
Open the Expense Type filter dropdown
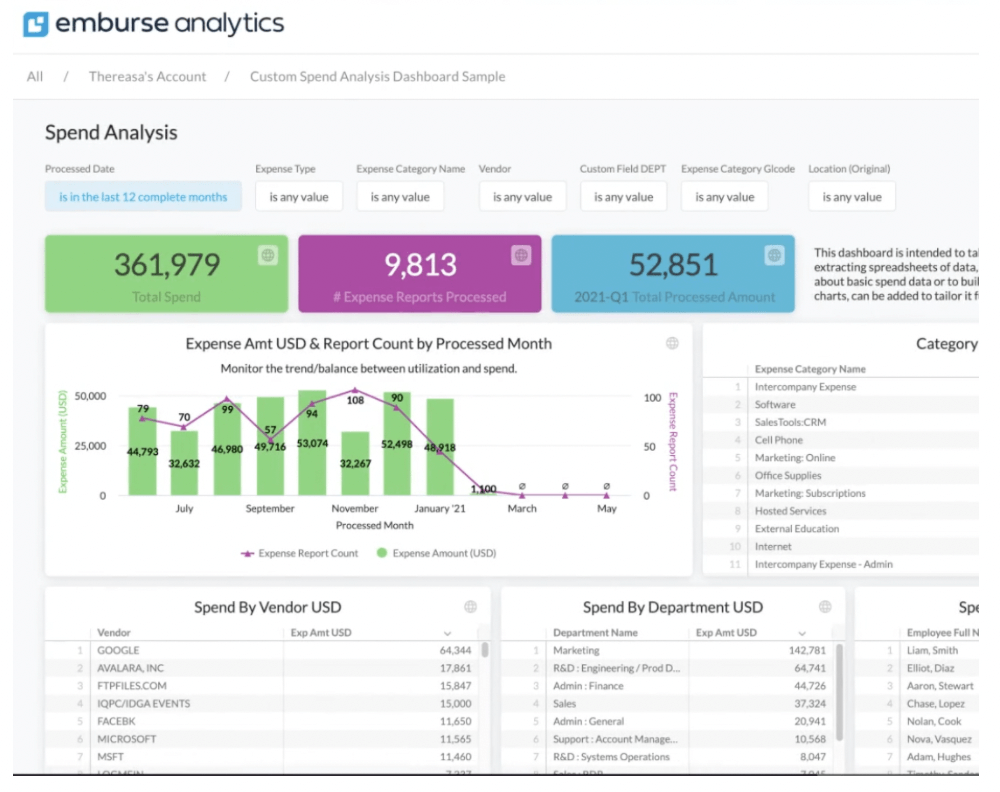click(298, 197)
